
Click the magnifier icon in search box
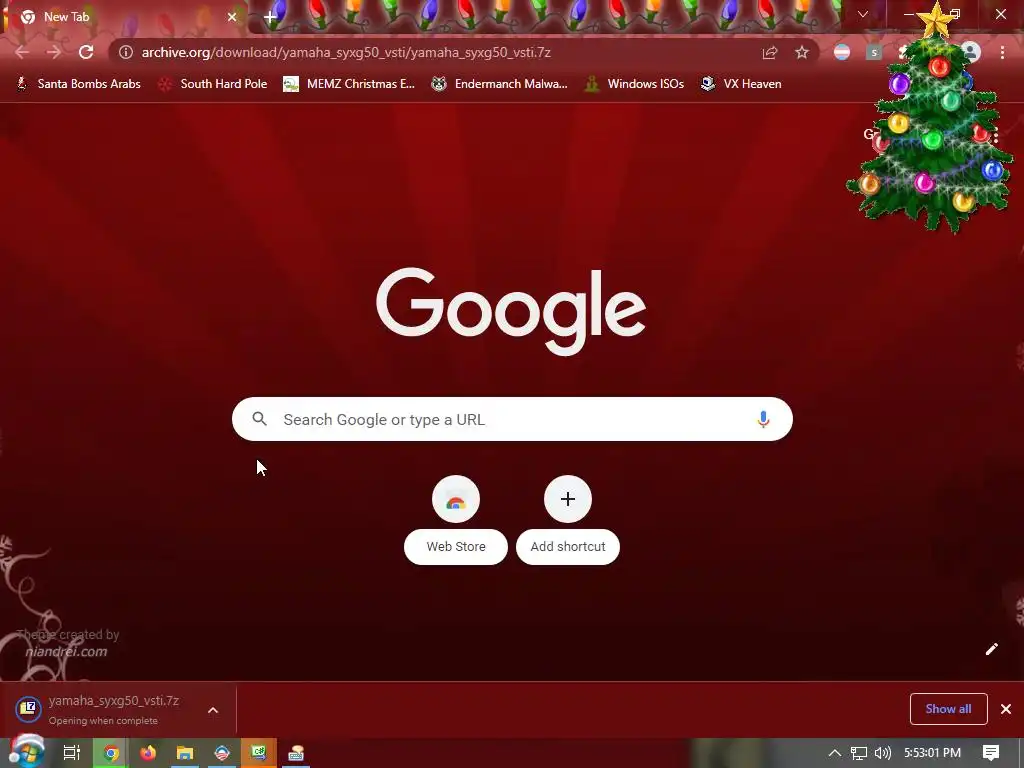(259, 419)
